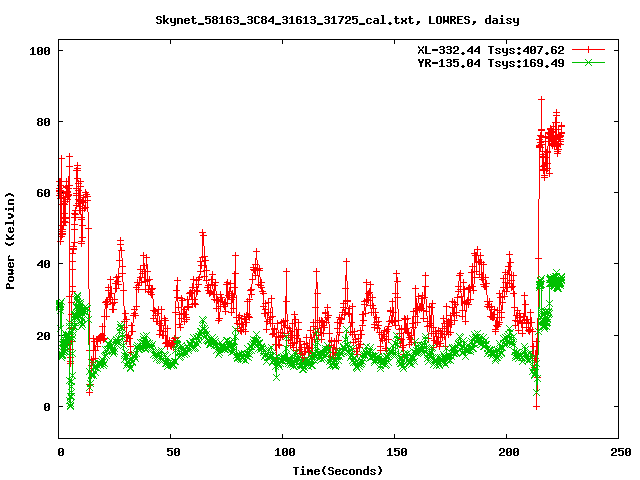Click the y-axis tick label 20
This screenshot has width=640, height=480.
pyautogui.click(x=43, y=336)
